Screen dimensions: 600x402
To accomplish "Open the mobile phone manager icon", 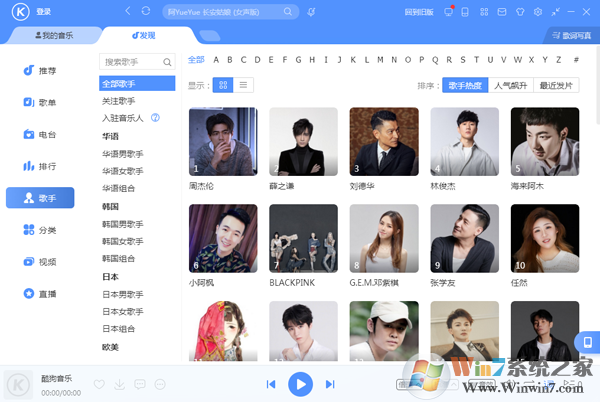I will click(x=465, y=12).
